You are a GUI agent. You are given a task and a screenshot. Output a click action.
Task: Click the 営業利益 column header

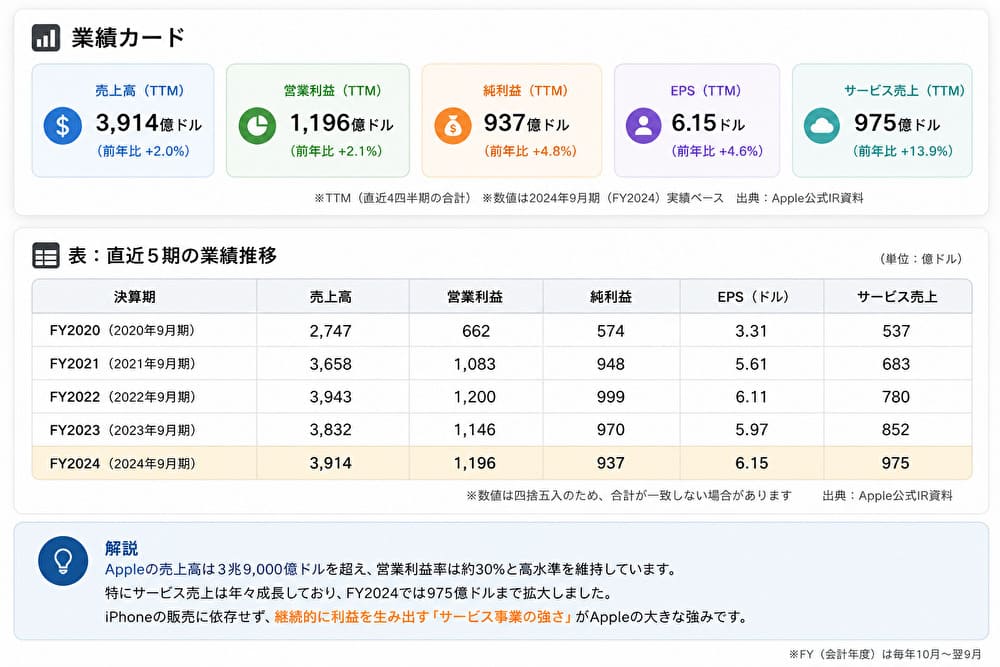[475, 297]
